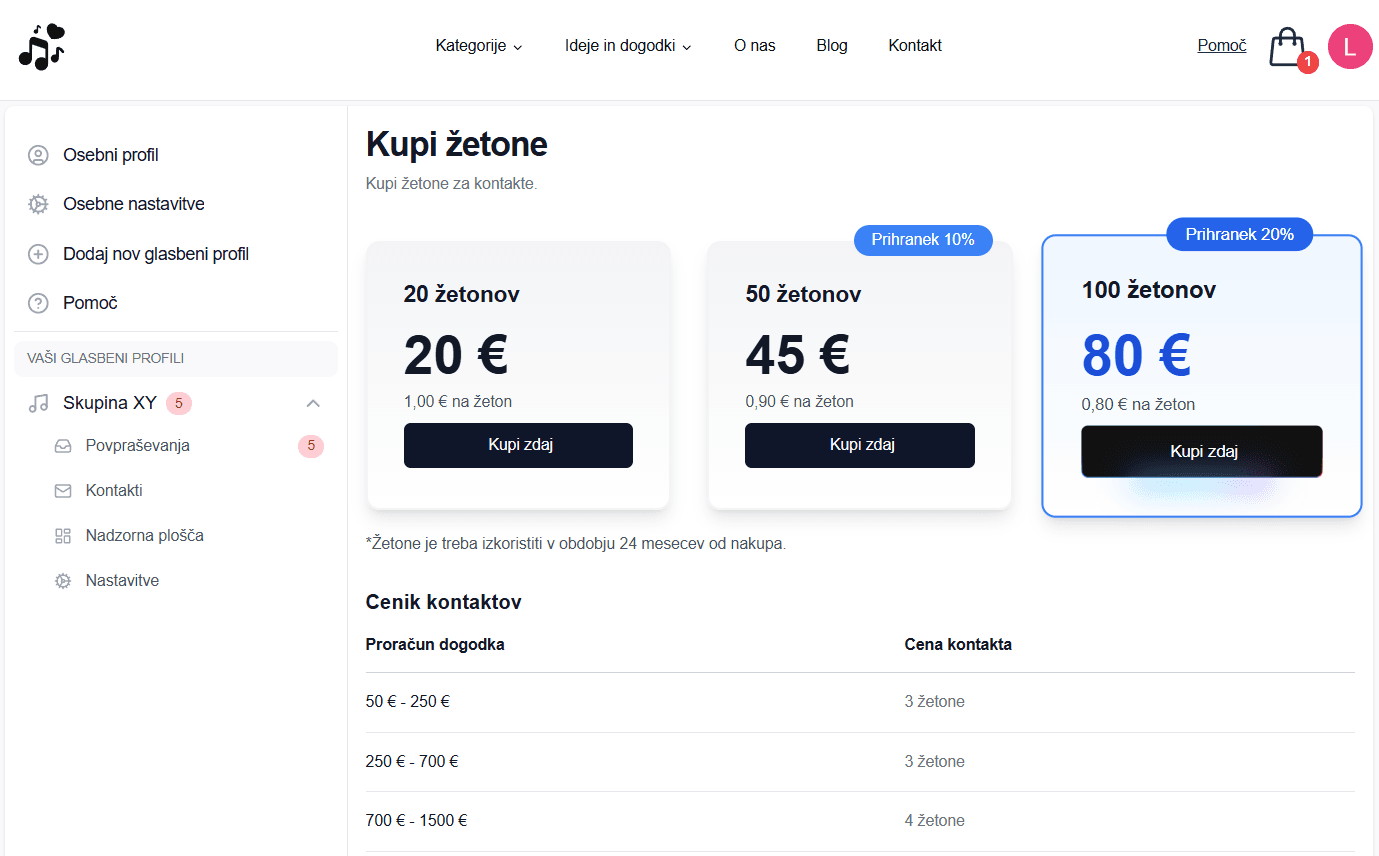Screen dimensions: 1379x856
Task: Click the pink user avatar L
Action: tap(1350, 46)
